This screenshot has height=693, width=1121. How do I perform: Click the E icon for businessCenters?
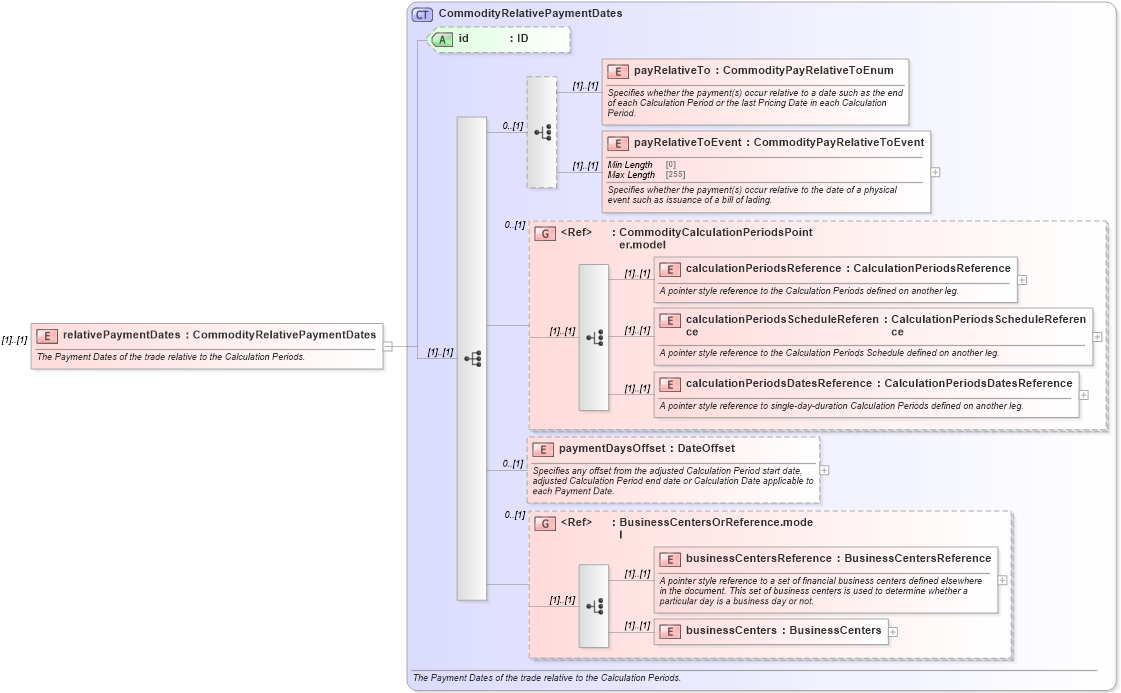click(x=668, y=631)
